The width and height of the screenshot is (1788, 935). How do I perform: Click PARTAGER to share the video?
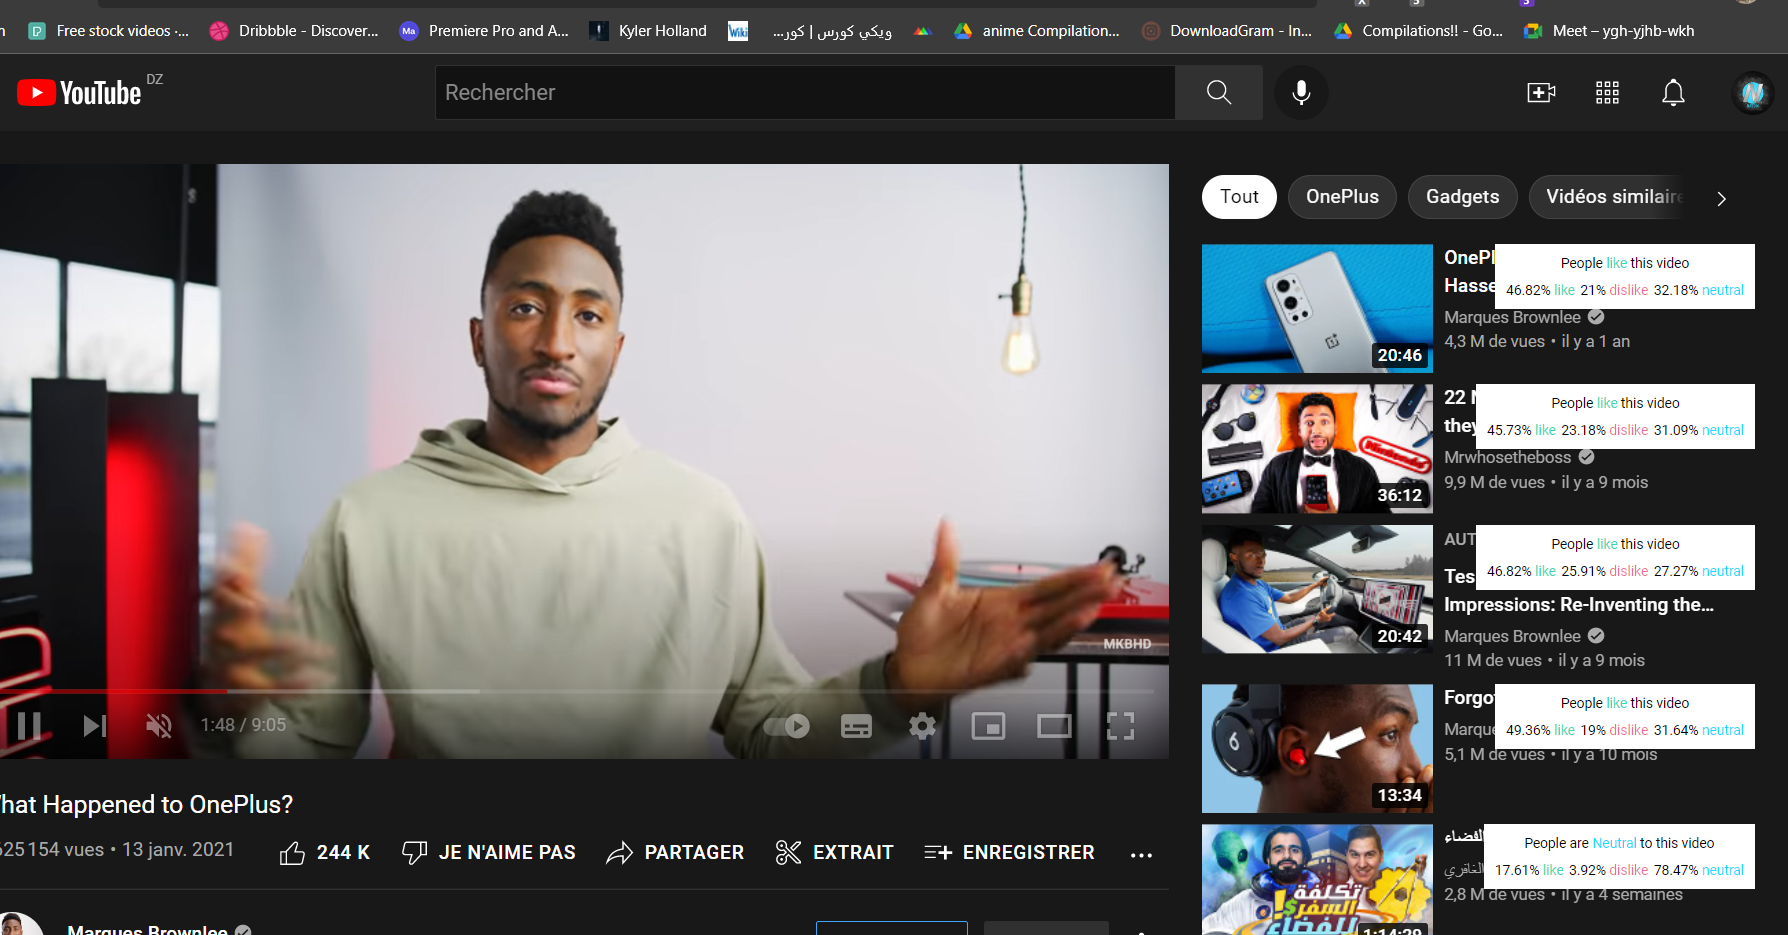(675, 853)
